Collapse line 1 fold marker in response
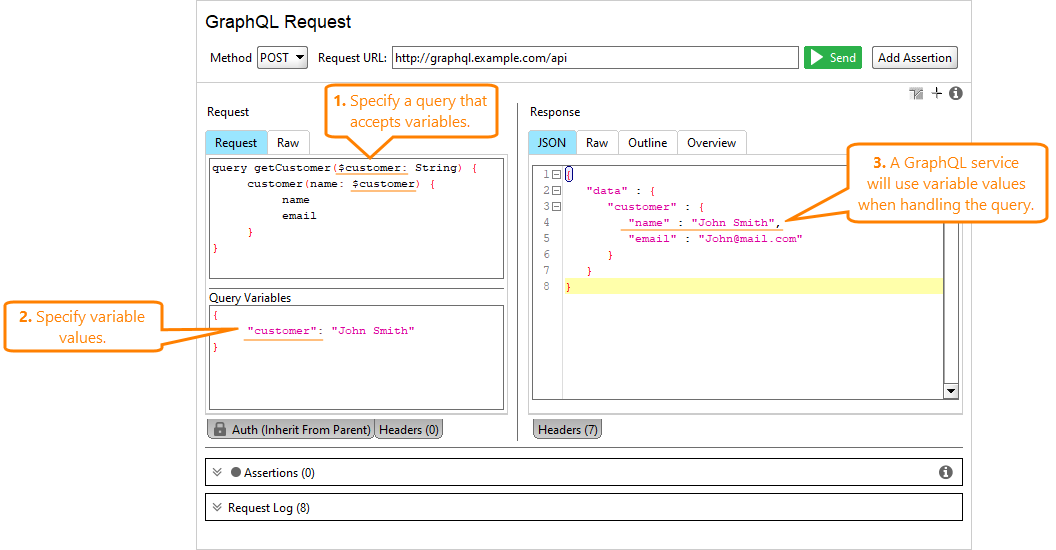 (556, 174)
